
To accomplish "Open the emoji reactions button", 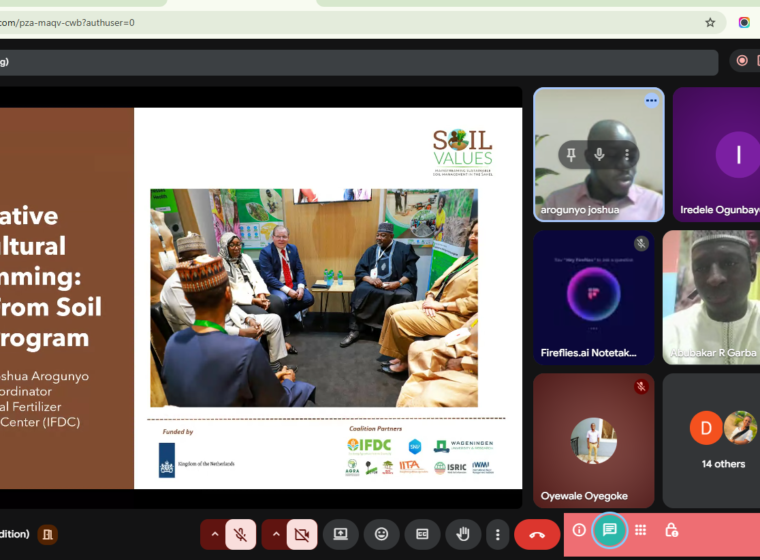I will 381,535.
